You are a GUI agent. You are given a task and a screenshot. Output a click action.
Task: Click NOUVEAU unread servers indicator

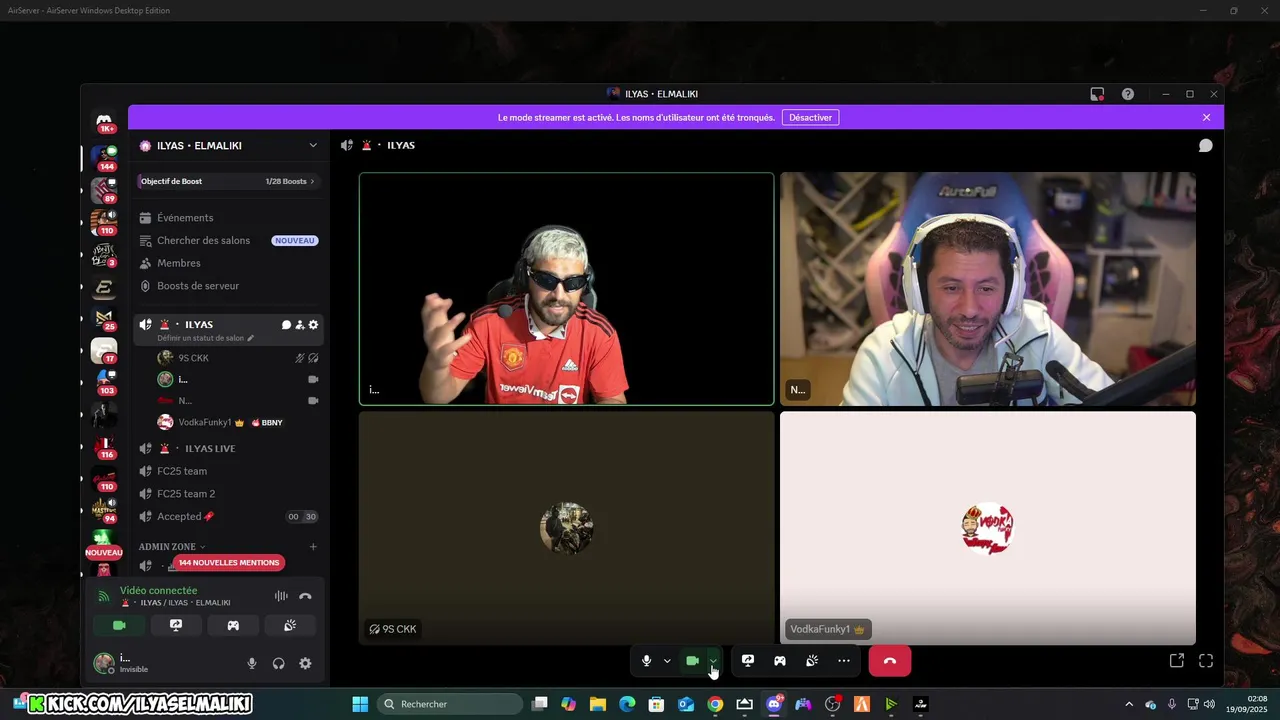pos(104,552)
